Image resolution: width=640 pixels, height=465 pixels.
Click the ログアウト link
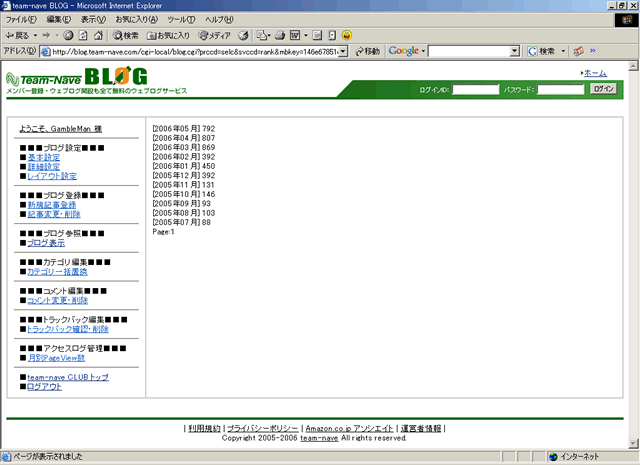coord(44,386)
